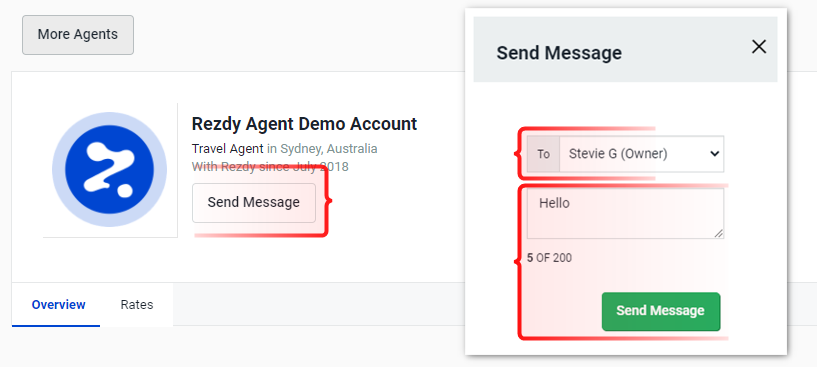Click the Send Message dialog title
Image resolution: width=817 pixels, height=367 pixels.
tap(559, 53)
